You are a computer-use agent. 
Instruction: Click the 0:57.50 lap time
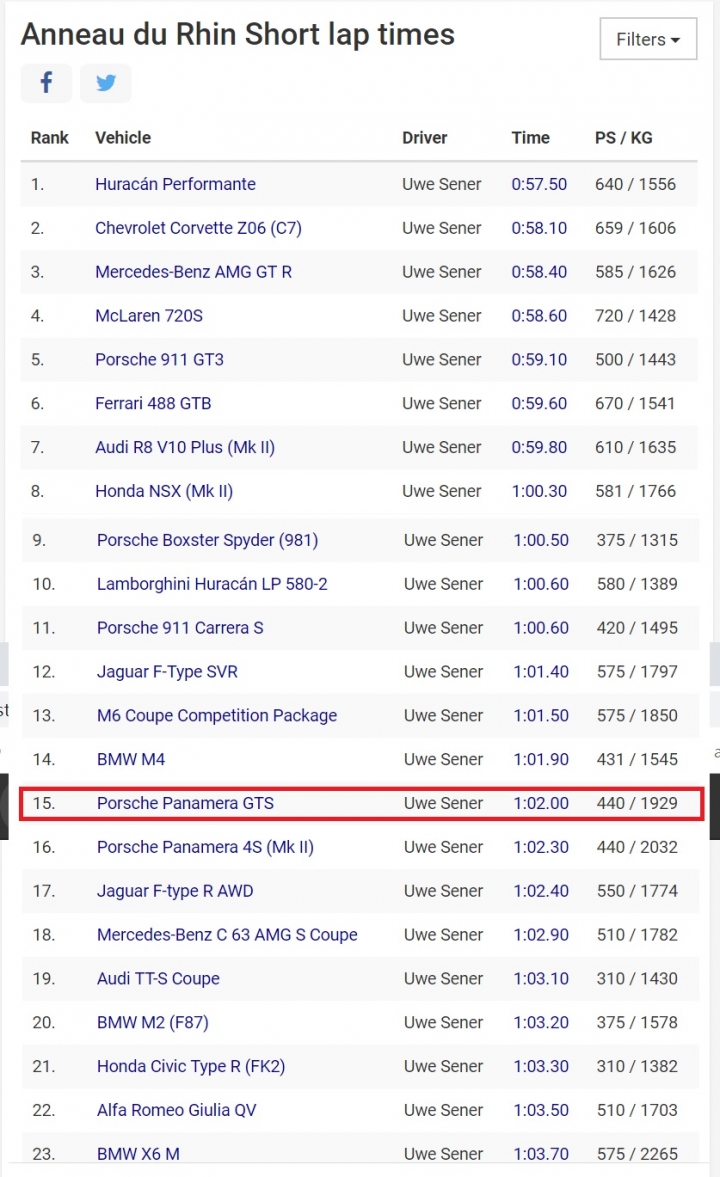pos(539,184)
